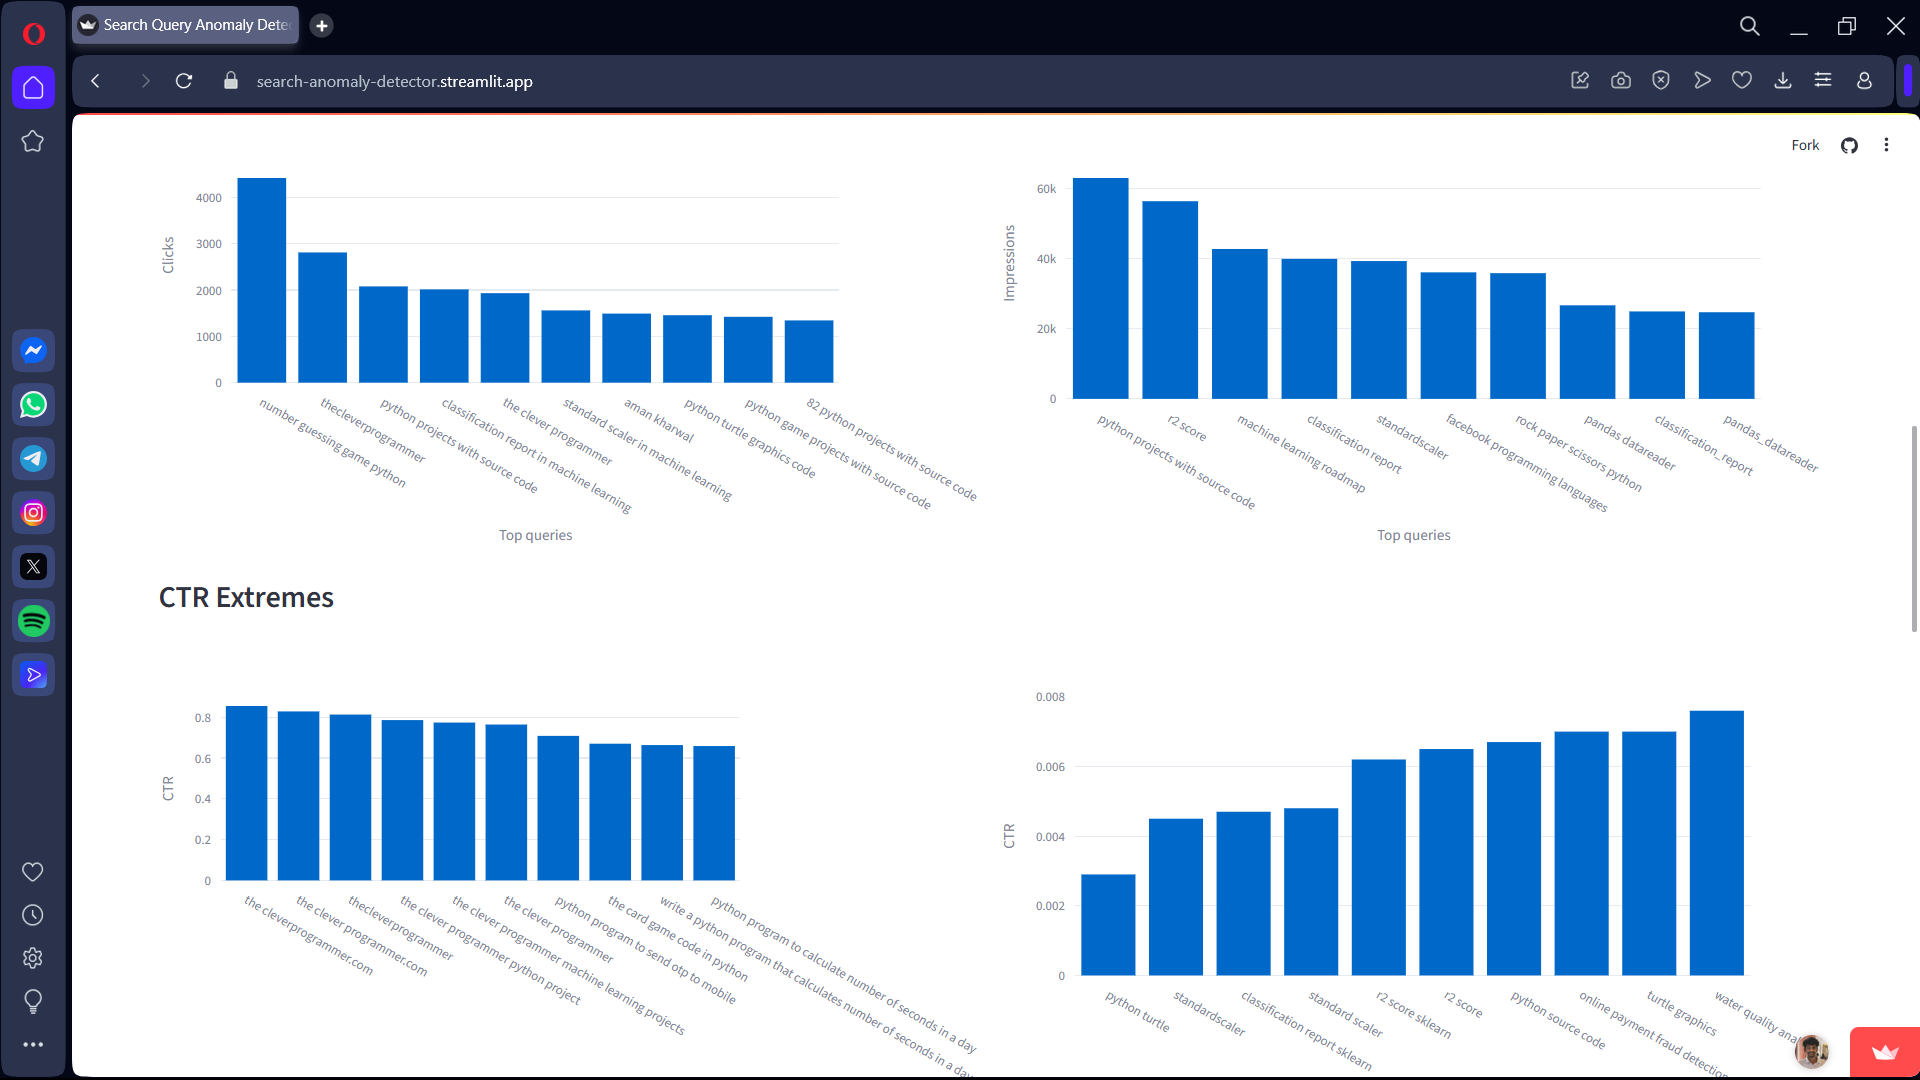Image resolution: width=1920 pixels, height=1080 pixels.
Task: Click the page vertical scrollbar
Action: (1914, 528)
